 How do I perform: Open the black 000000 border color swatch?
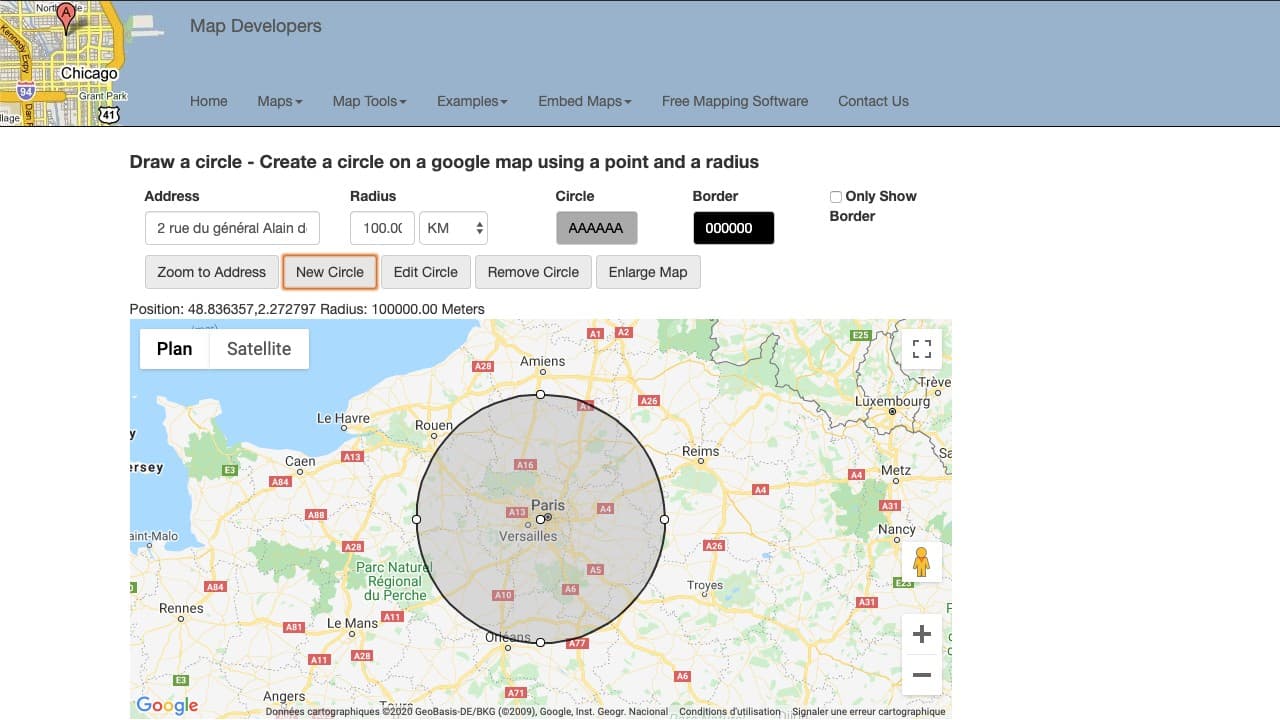(x=733, y=228)
